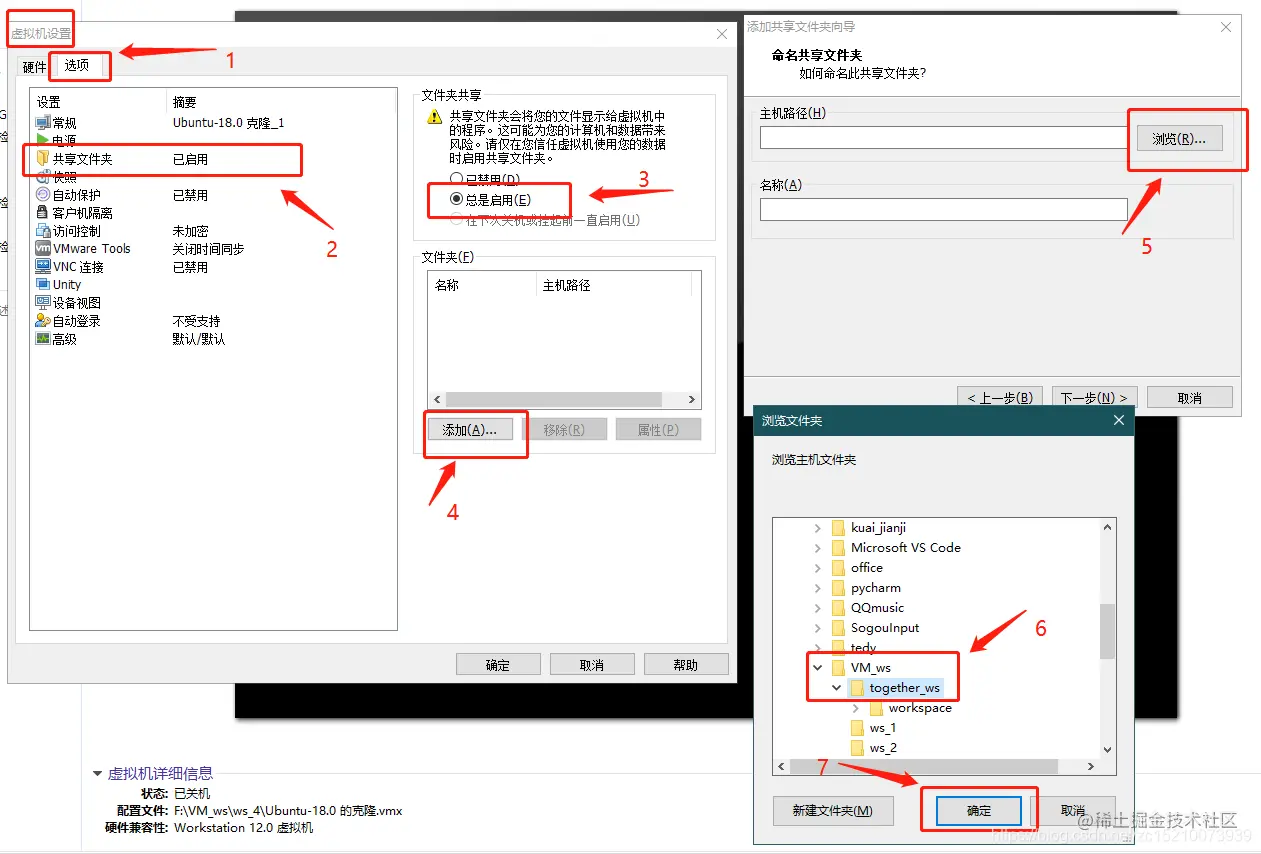Click the 主机路径 input field
The height and width of the screenshot is (854, 1261).
pos(943,138)
